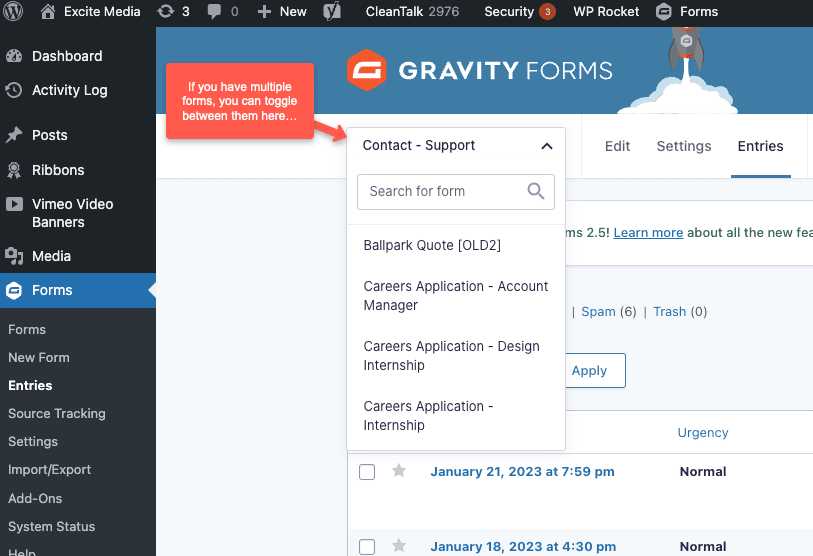Click the Media library icon
The width and height of the screenshot is (813, 556).
click(x=14, y=256)
